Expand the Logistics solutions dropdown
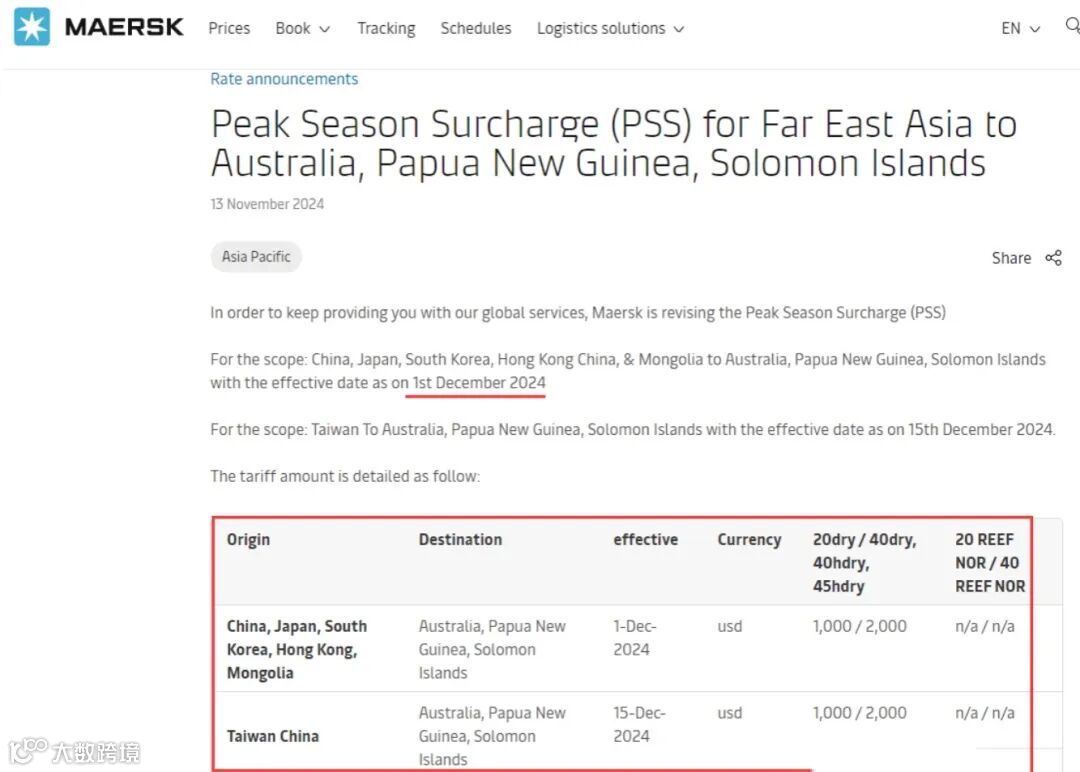Screen dimensions: 1080x772 (x=610, y=28)
